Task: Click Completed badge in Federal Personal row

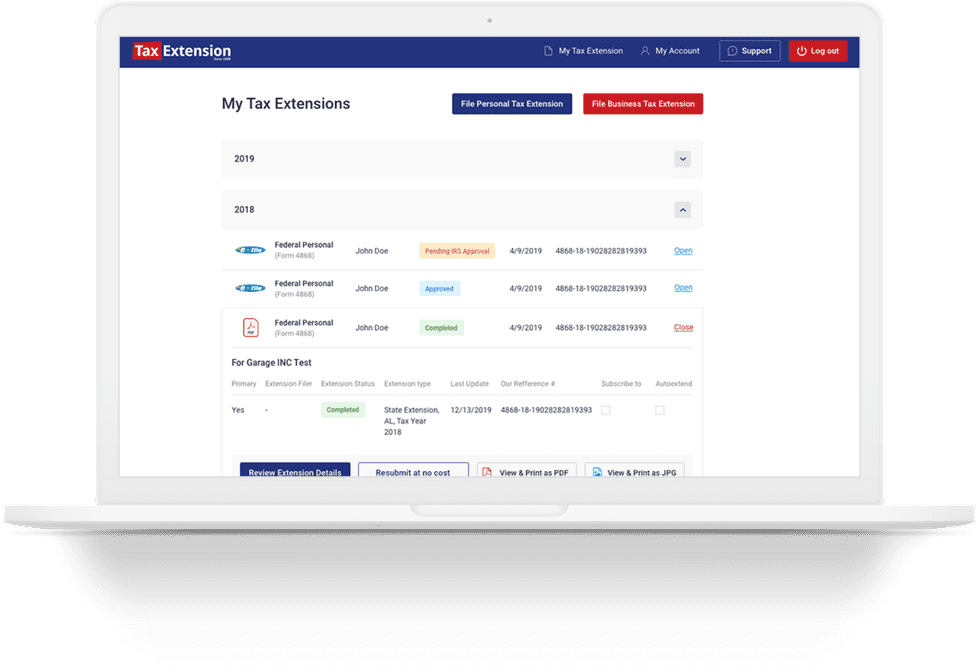Action: click(441, 328)
